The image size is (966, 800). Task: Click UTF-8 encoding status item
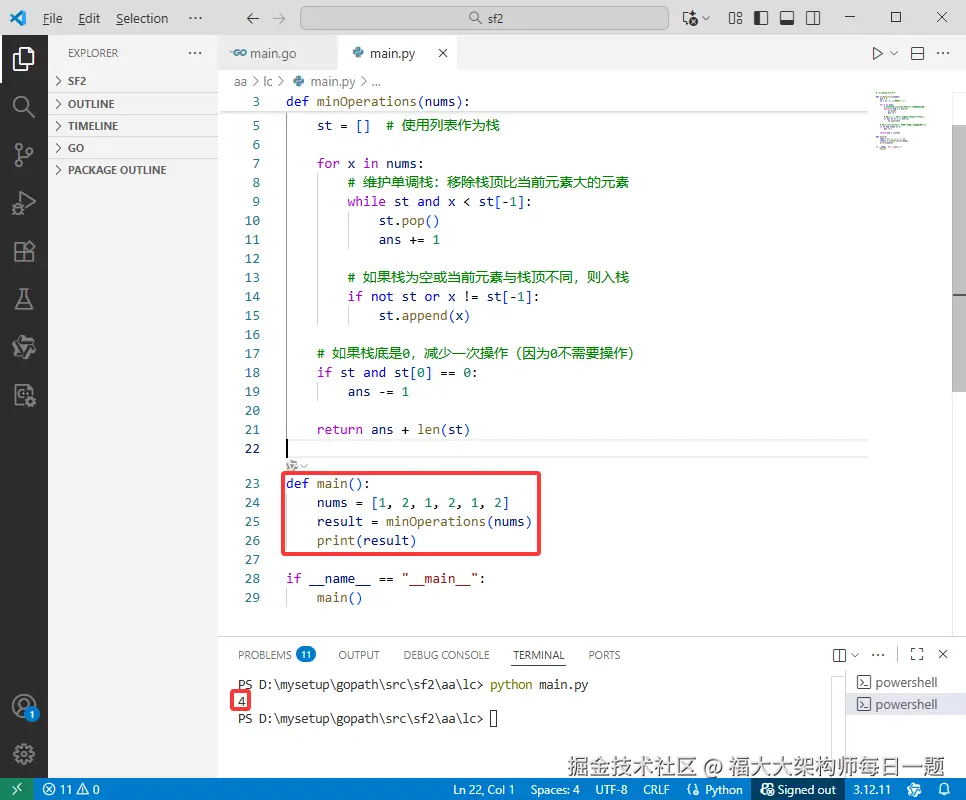pyautogui.click(x=611, y=789)
